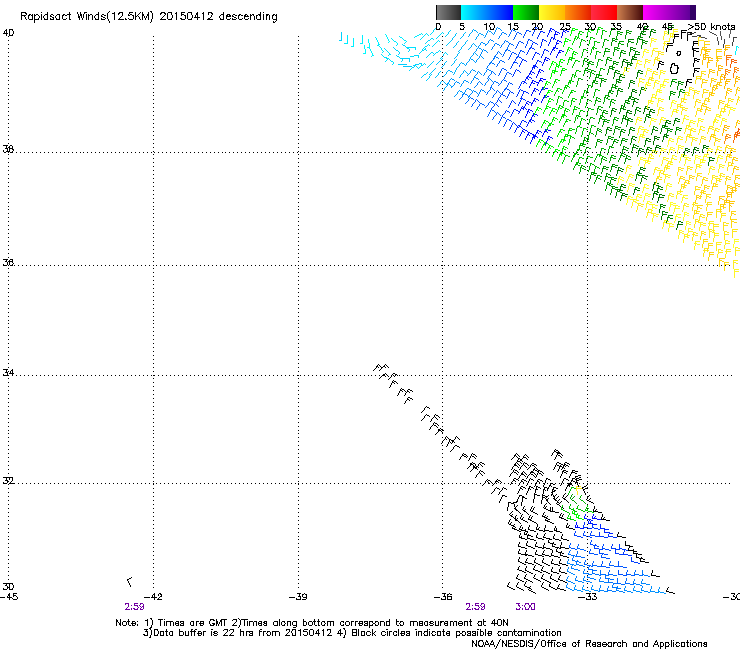
Task: Click the lone black wind barb near -42
Action: [x=129, y=582]
